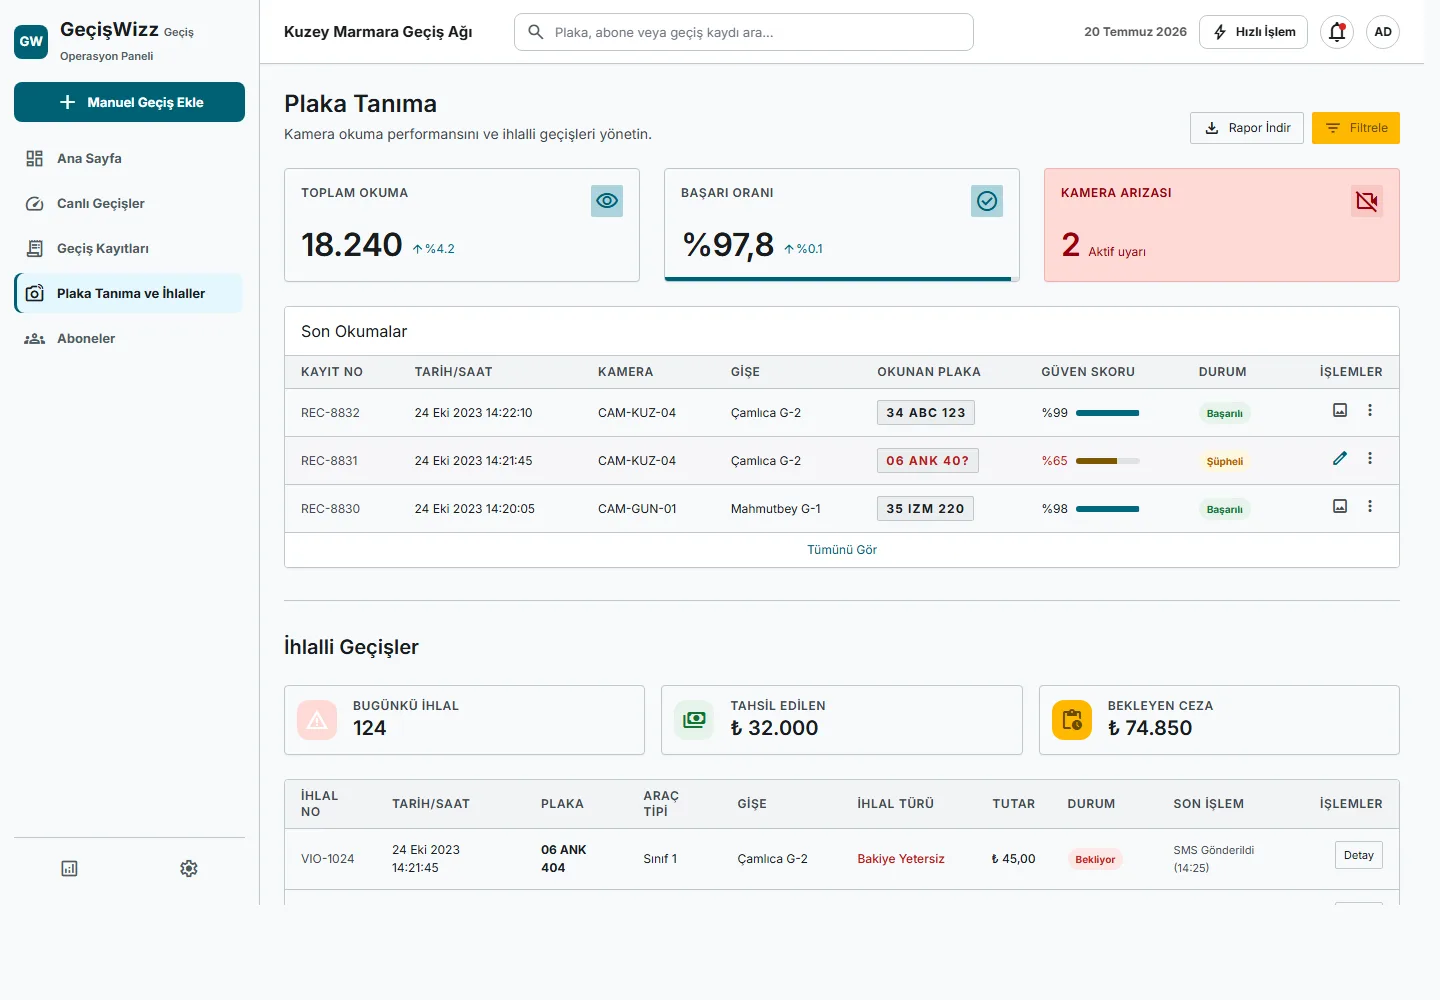Click the eye icon on Toplam Okuma card
The height and width of the screenshot is (1000, 1440).
(607, 201)
